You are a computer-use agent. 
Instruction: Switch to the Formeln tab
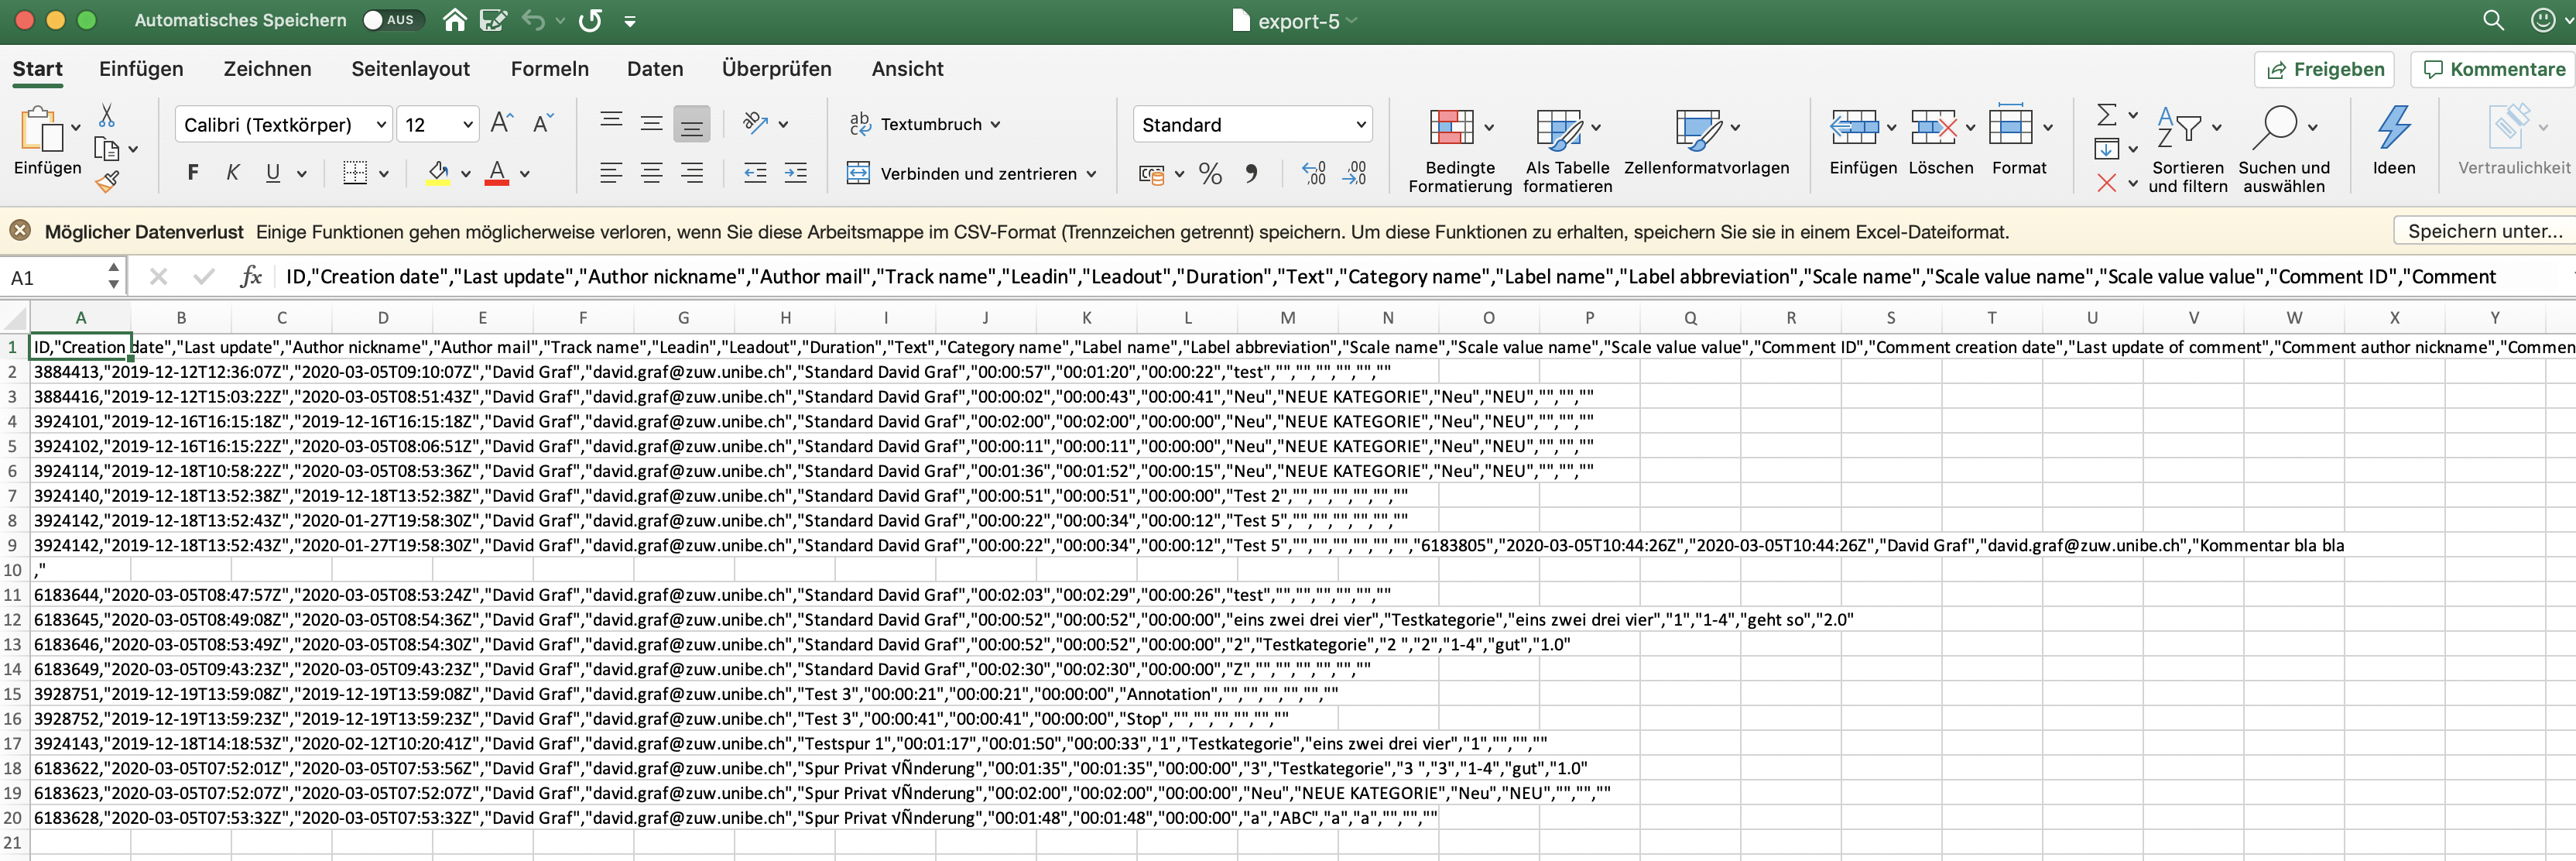549,69
